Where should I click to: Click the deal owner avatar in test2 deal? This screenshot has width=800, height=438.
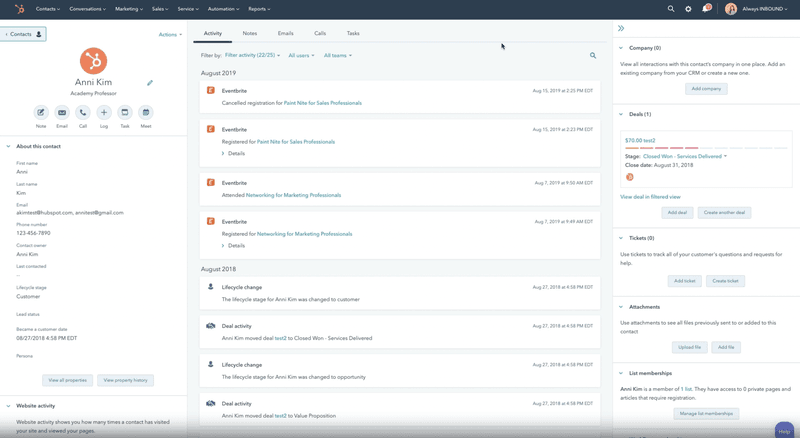click(x=630, y=177)
